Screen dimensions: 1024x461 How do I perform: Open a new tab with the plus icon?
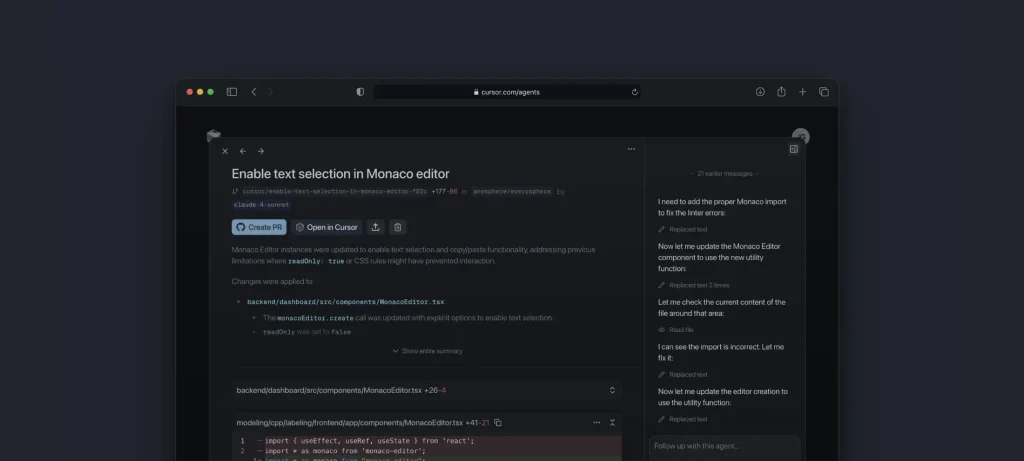pos(803,92)
